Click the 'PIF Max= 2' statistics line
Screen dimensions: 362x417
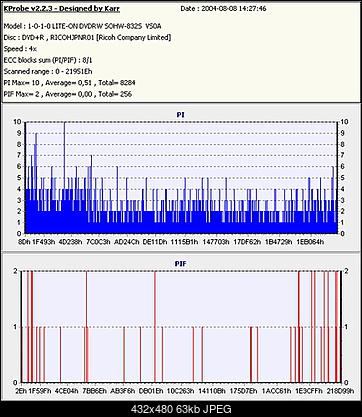(68, 94)
